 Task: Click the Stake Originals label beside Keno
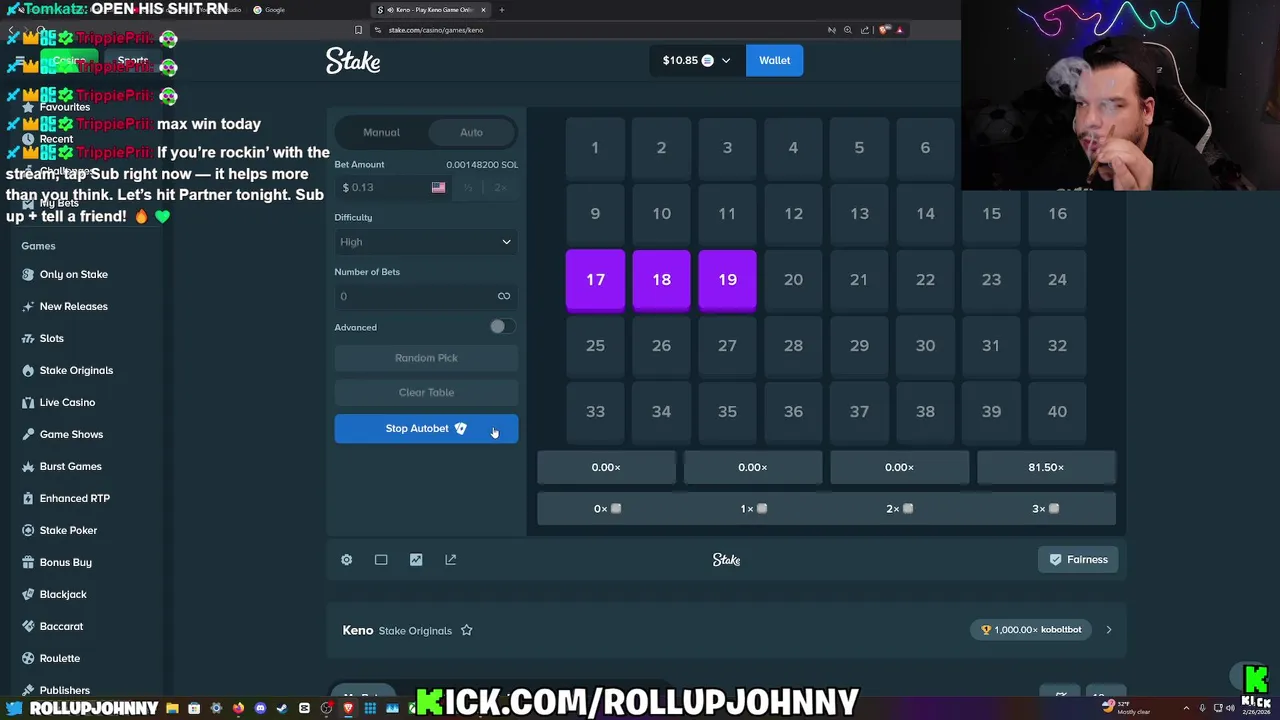point(415,631)
